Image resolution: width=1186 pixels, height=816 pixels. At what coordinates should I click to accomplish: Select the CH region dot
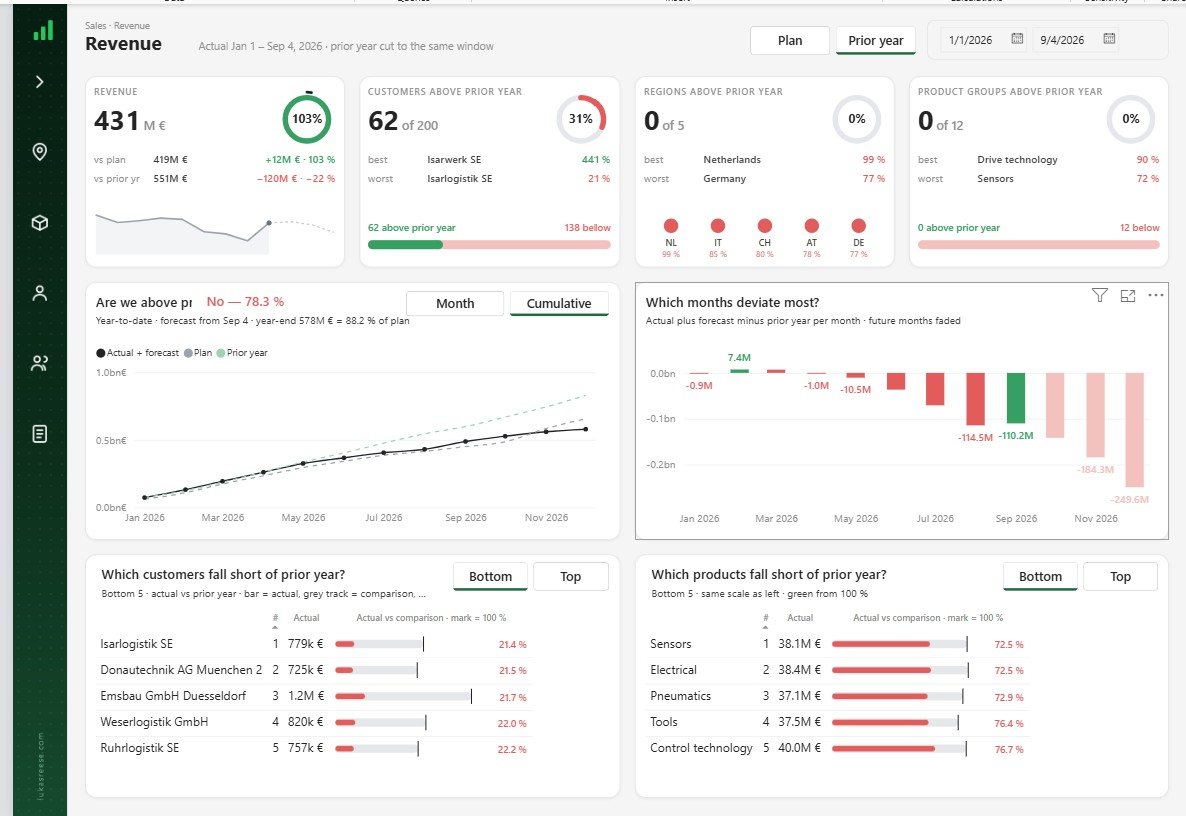765,225
